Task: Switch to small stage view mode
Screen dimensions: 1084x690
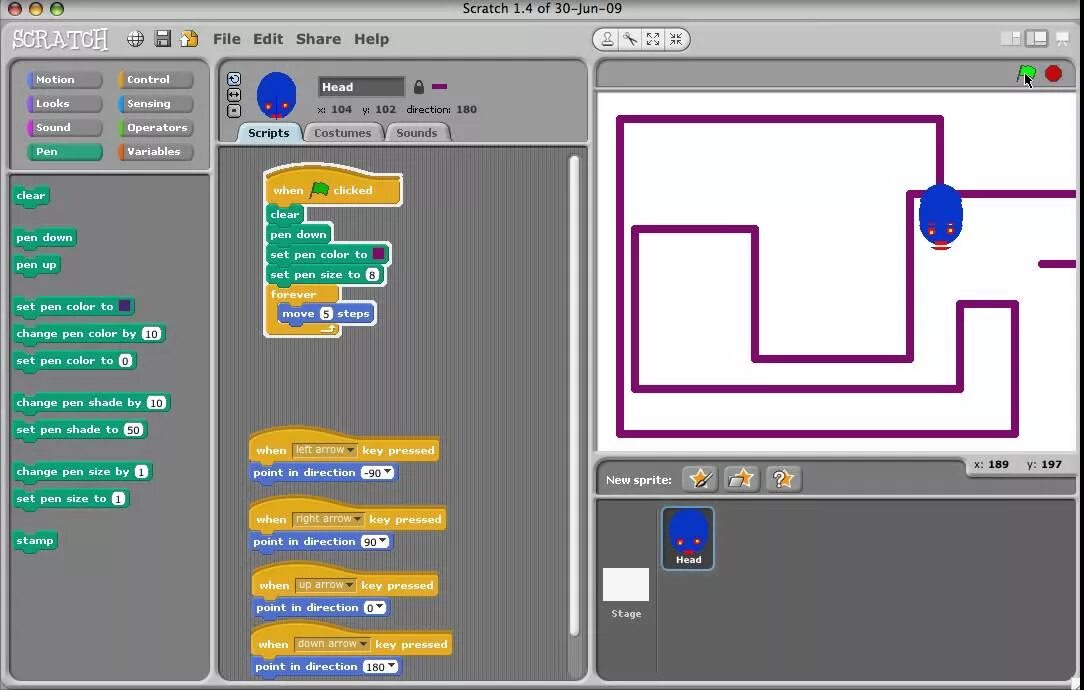Action: pos(1010,39)
